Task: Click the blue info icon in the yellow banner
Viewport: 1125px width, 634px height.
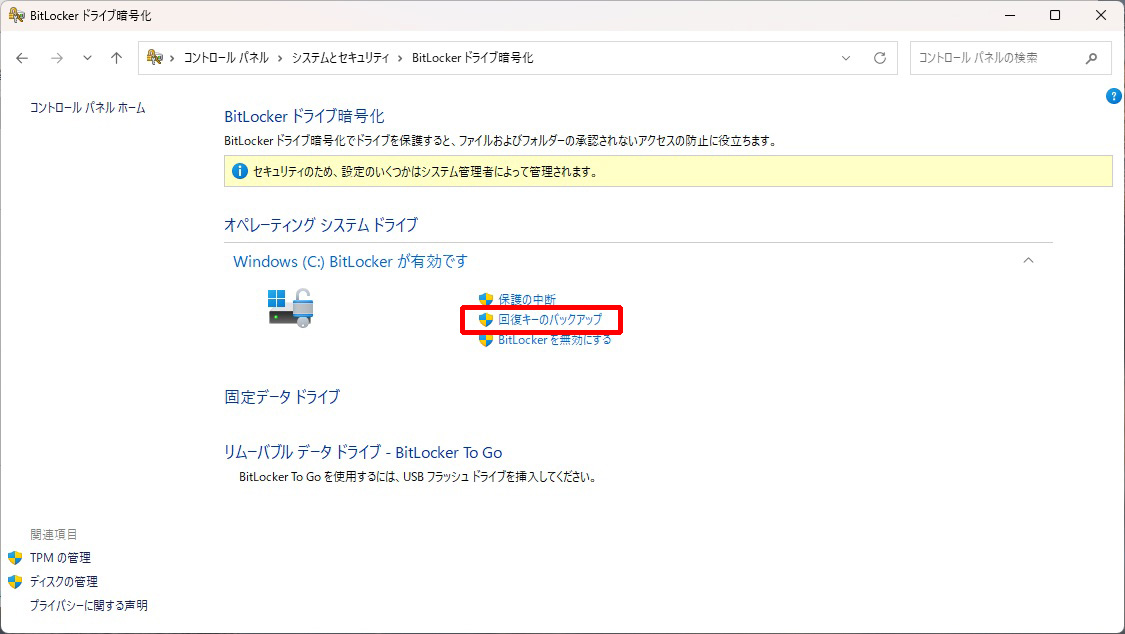Action: pos(240,171)
